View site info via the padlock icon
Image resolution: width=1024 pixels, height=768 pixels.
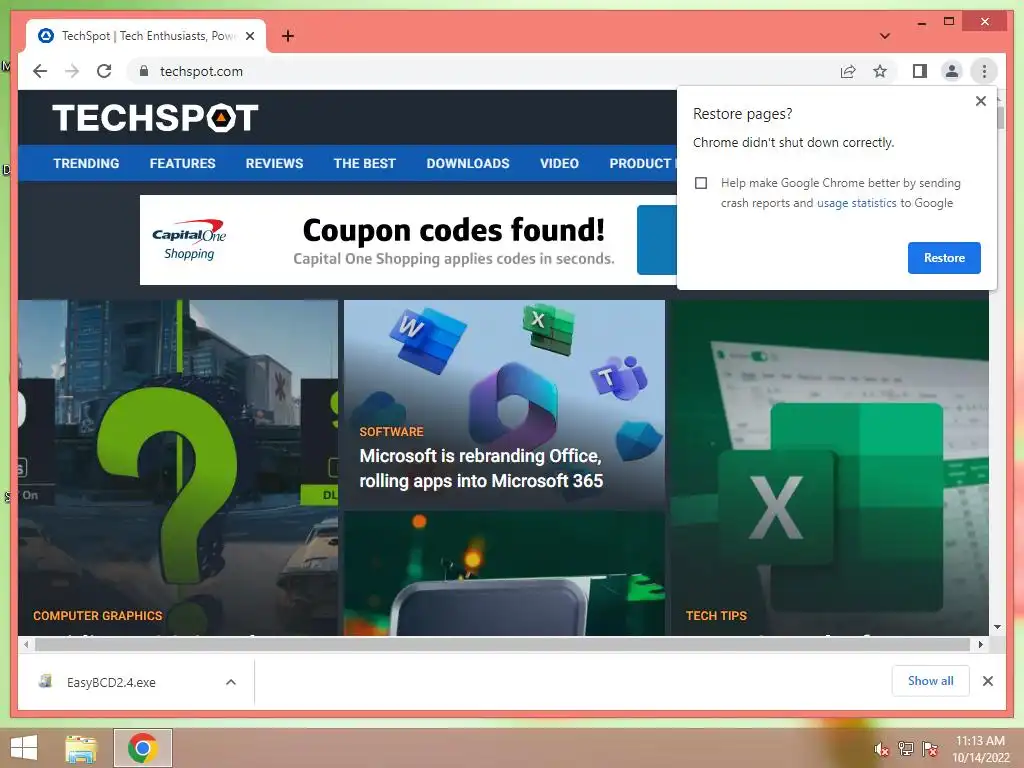tap(144, 71)
